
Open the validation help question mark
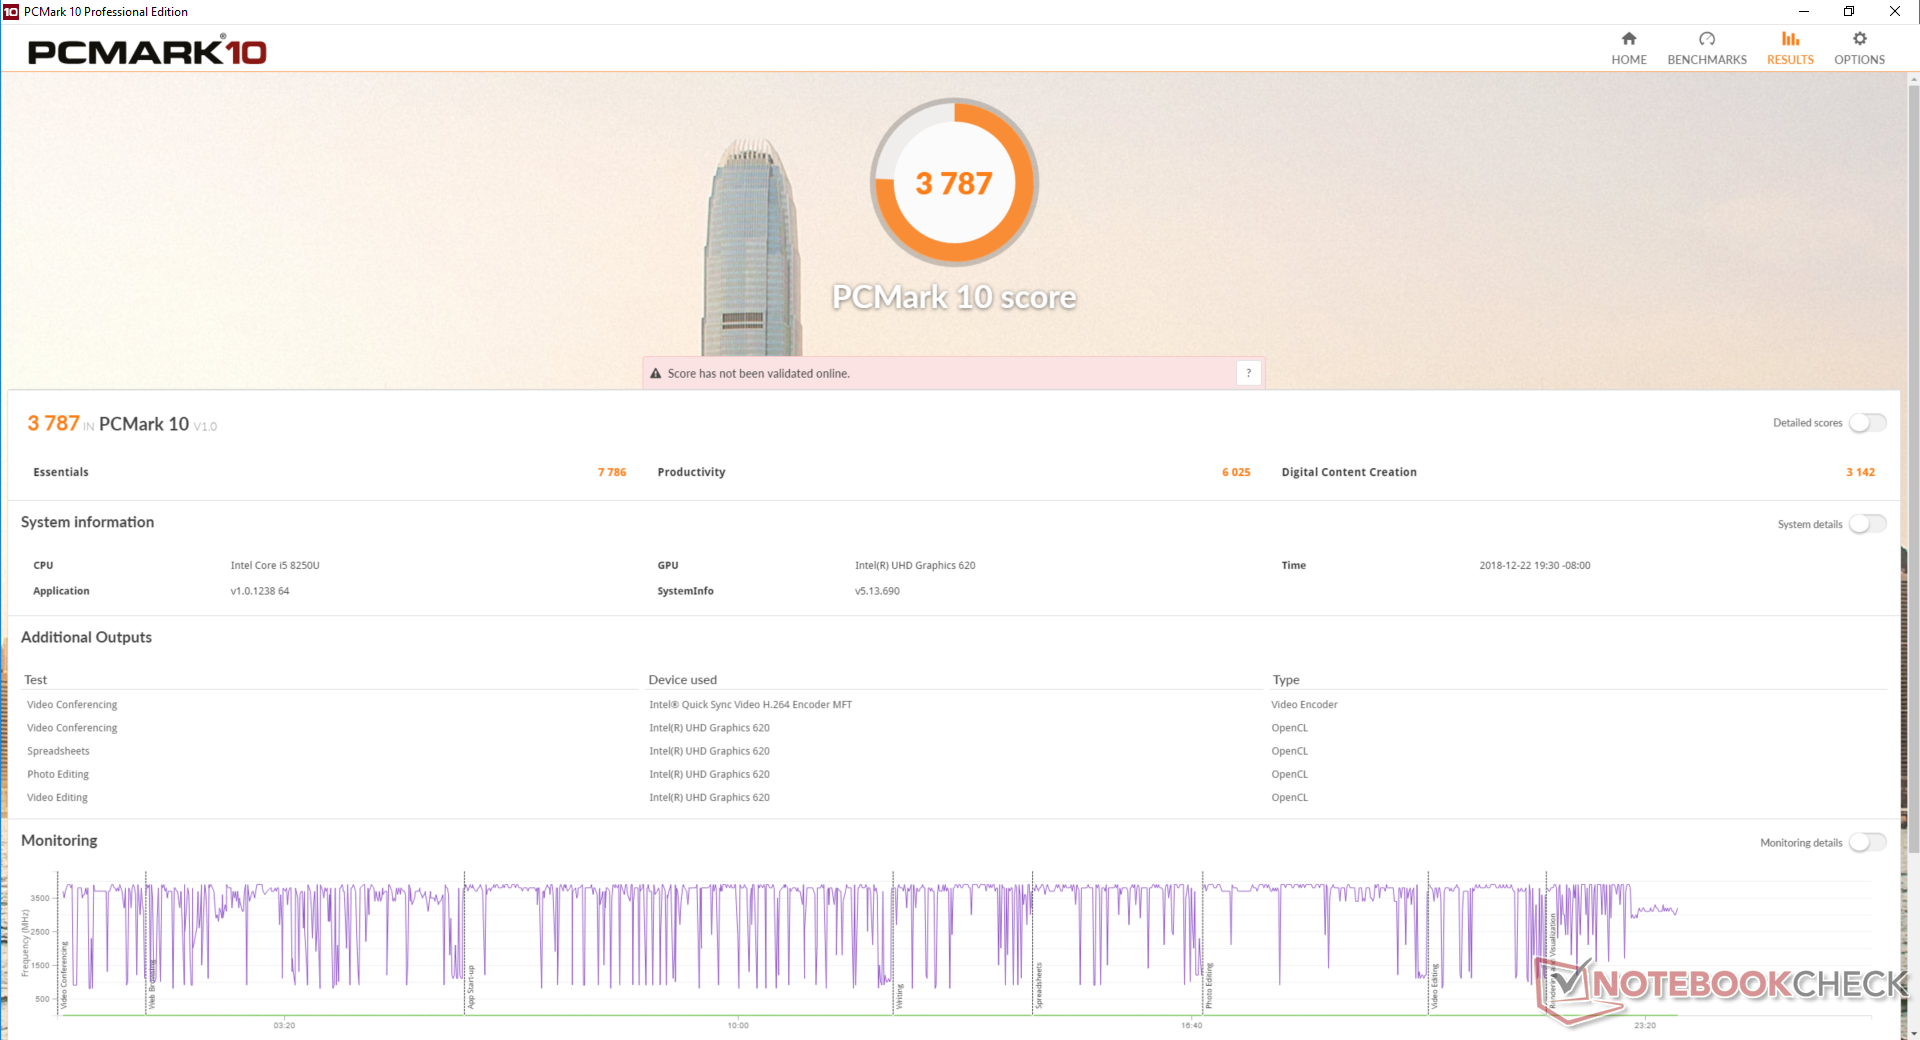point(1248,373)
